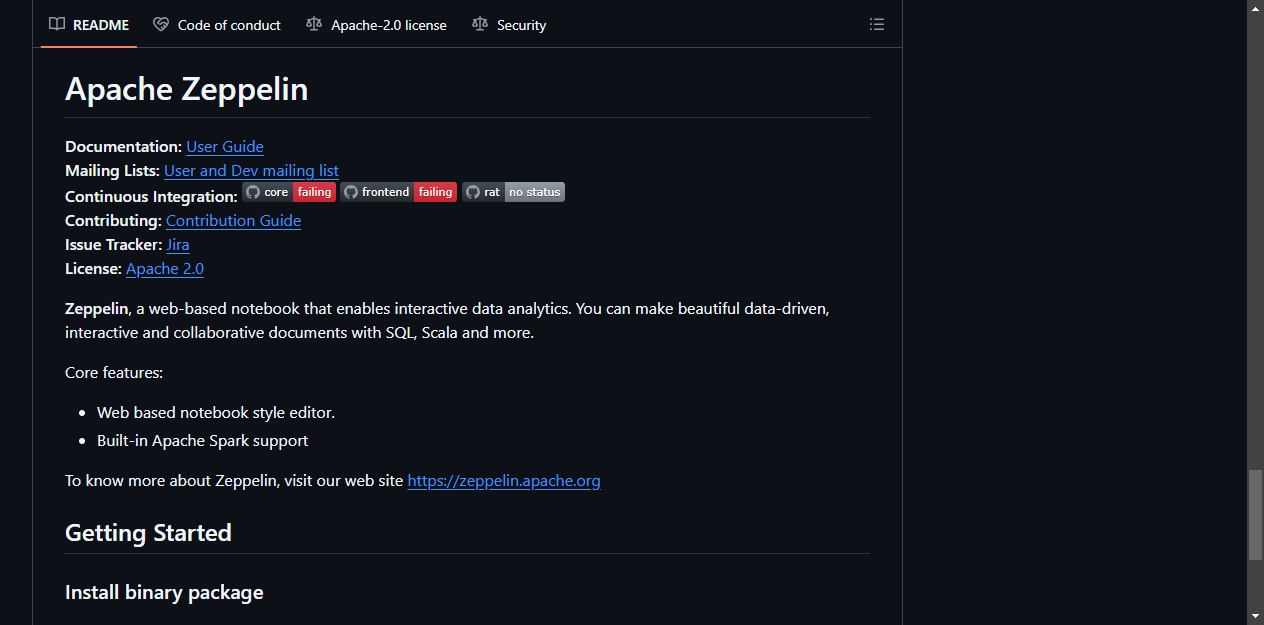Click the 'Continuous Integration:' label

click(151, 196)
